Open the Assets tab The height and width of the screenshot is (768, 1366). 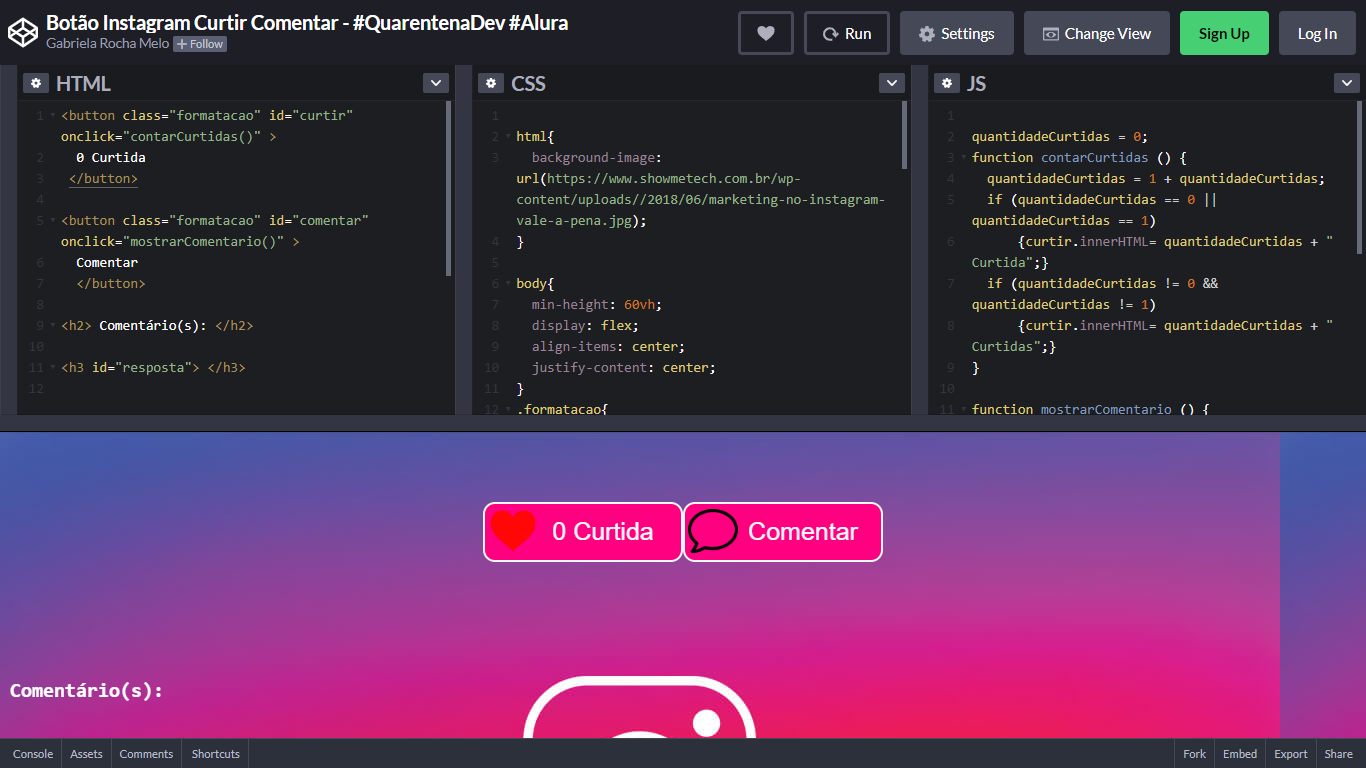(86, 754)
